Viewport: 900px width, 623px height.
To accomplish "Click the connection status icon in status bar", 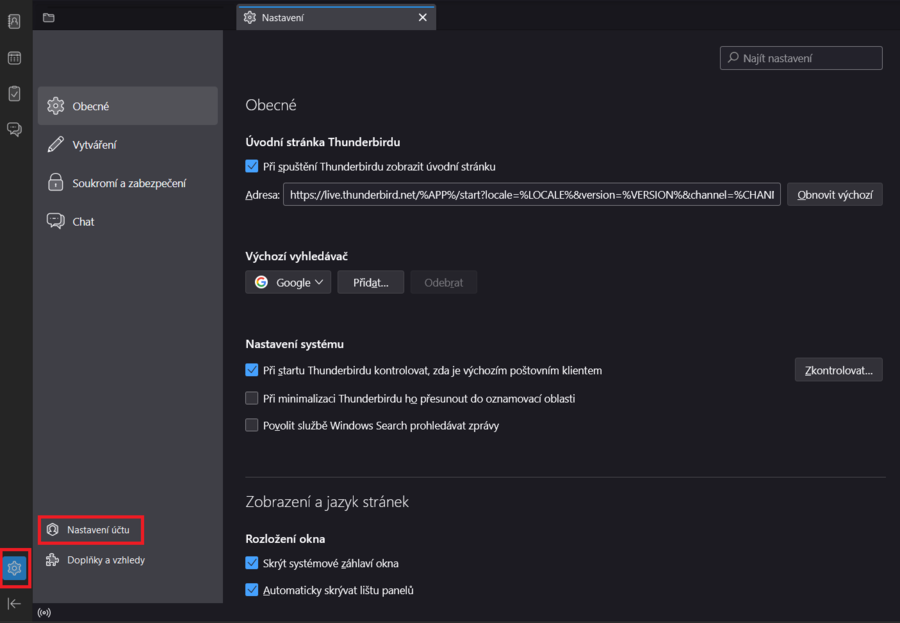I will coord(43,612).
